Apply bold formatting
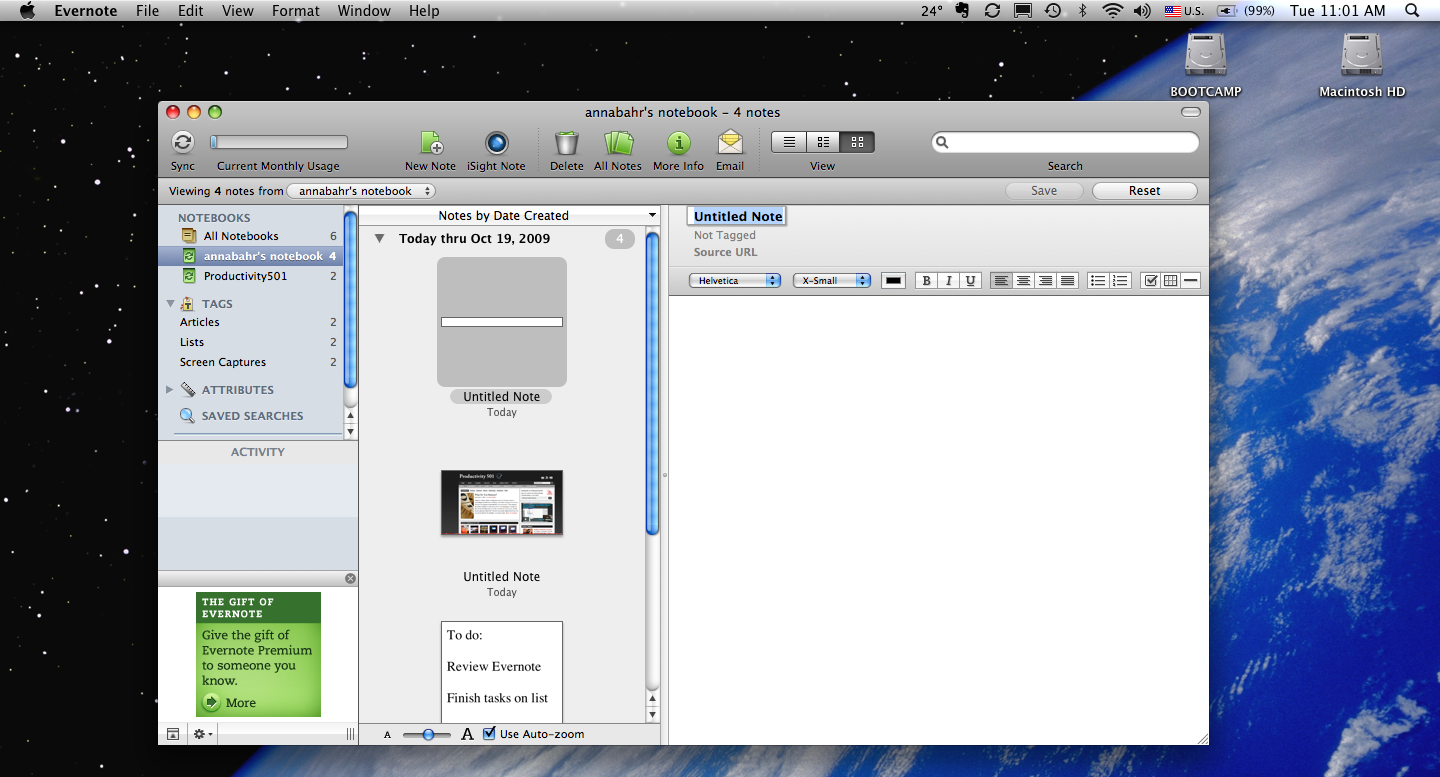Image resolution: width=1440 pixels, height=777 pixels. coord(927,281)
